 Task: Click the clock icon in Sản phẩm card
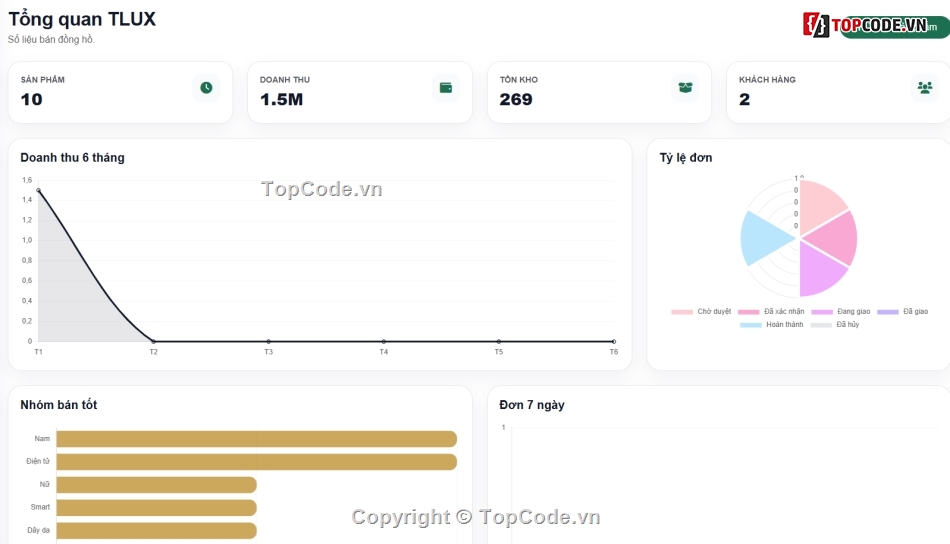[x=206, y=88]
